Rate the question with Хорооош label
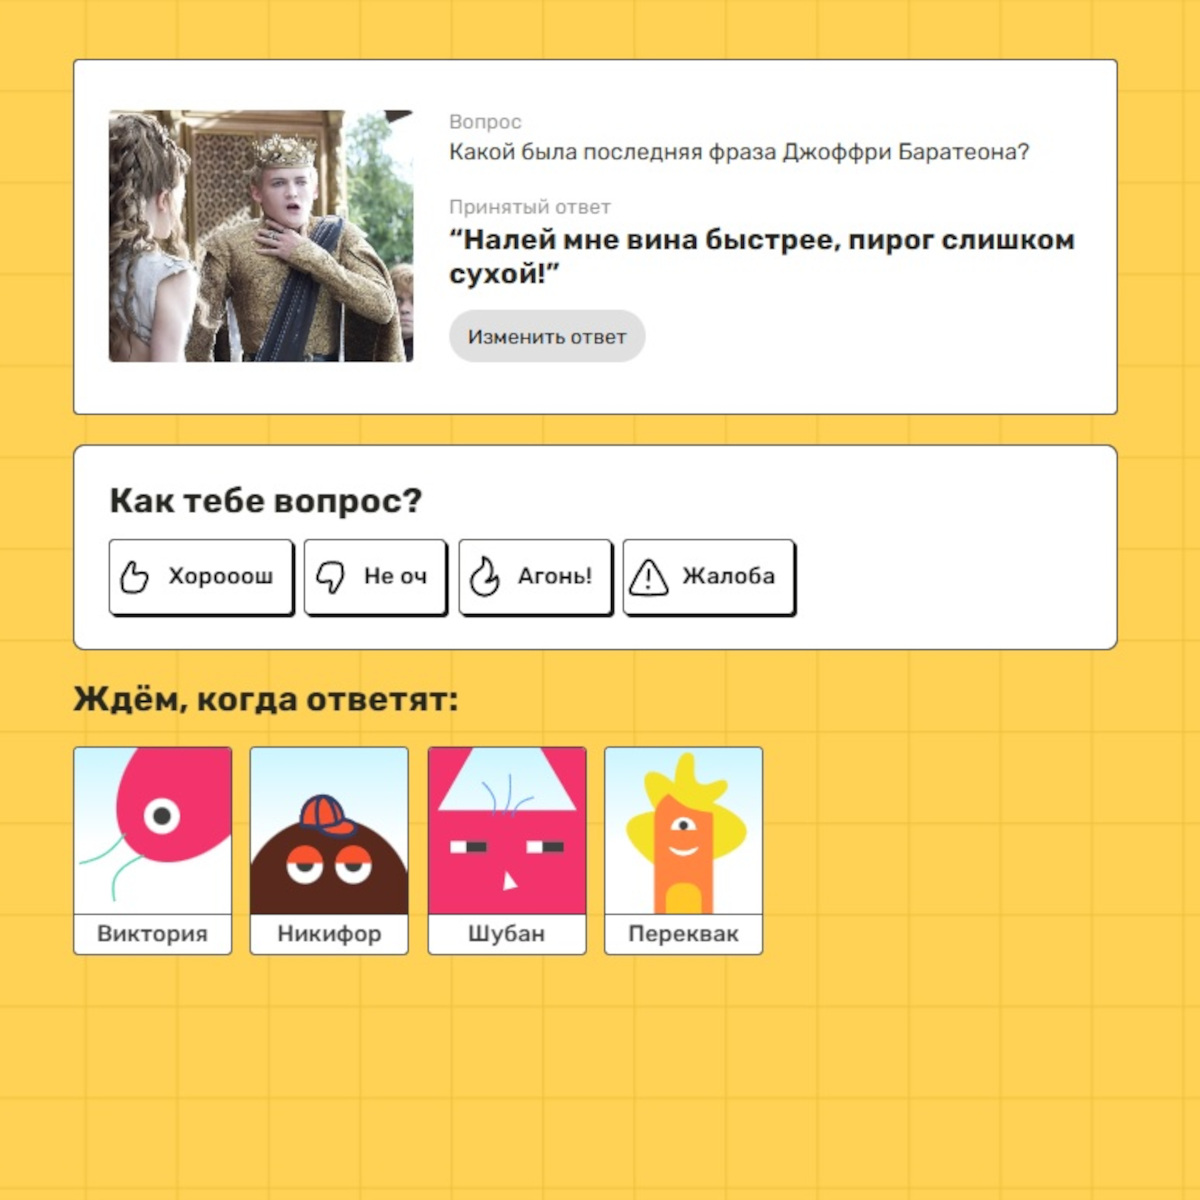1200x1200 pixels. [x=201, y=576]
